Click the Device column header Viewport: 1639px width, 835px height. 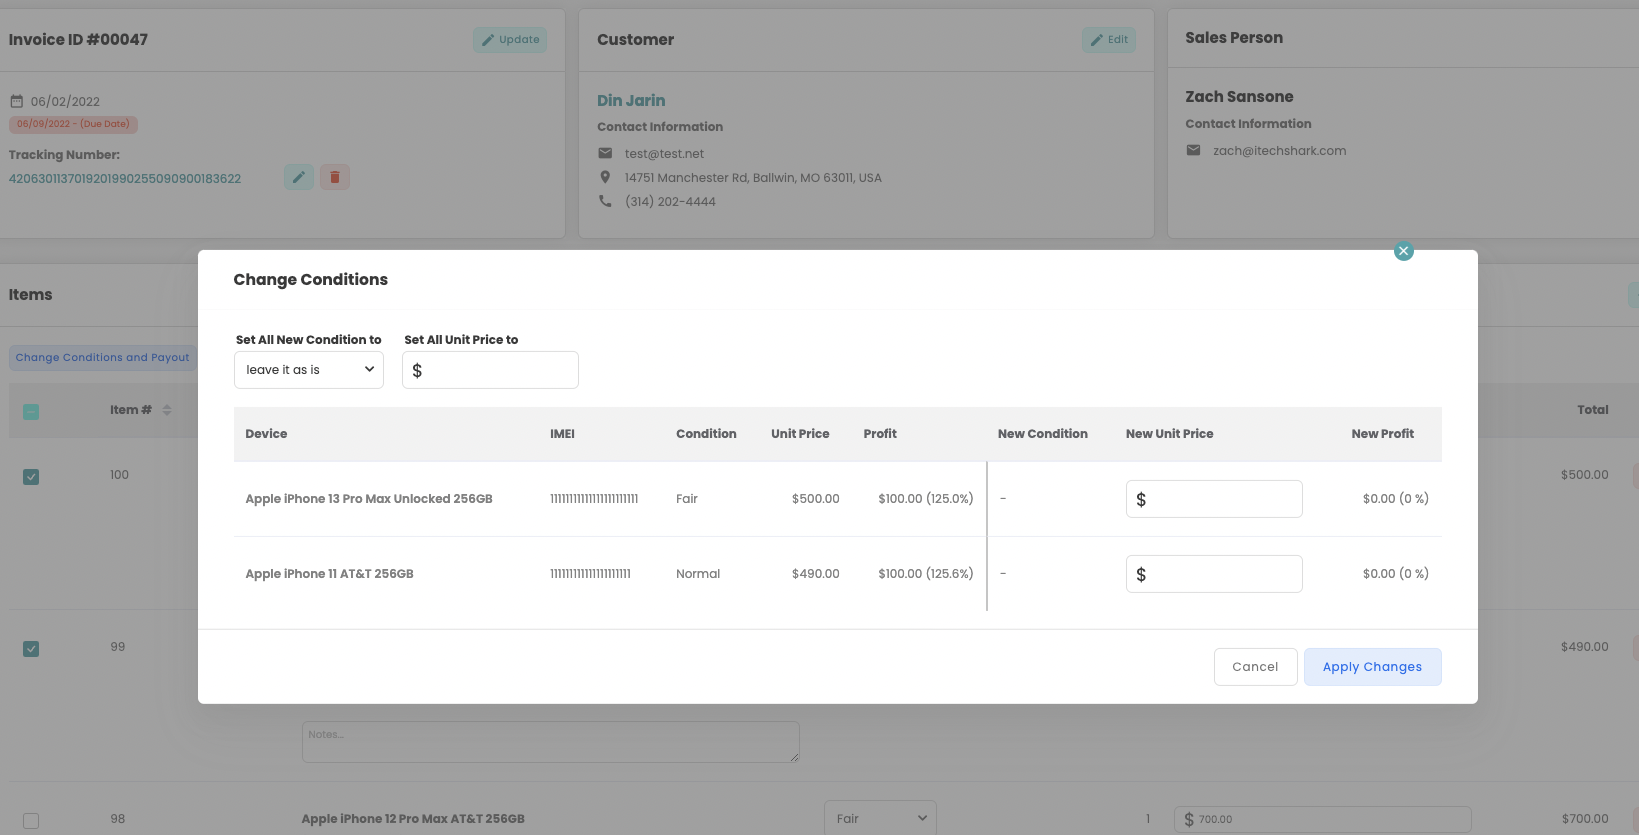[x=266, y=434]
